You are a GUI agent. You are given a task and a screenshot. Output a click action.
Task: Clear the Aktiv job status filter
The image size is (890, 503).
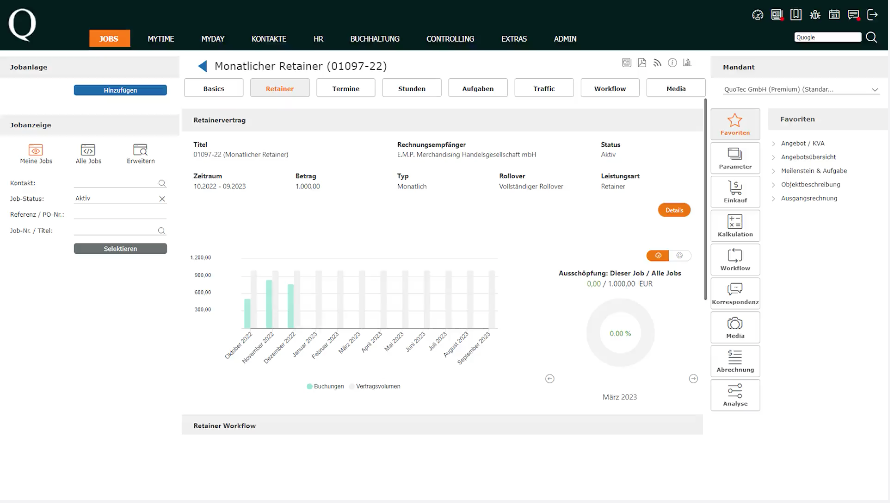pos(162,199)
